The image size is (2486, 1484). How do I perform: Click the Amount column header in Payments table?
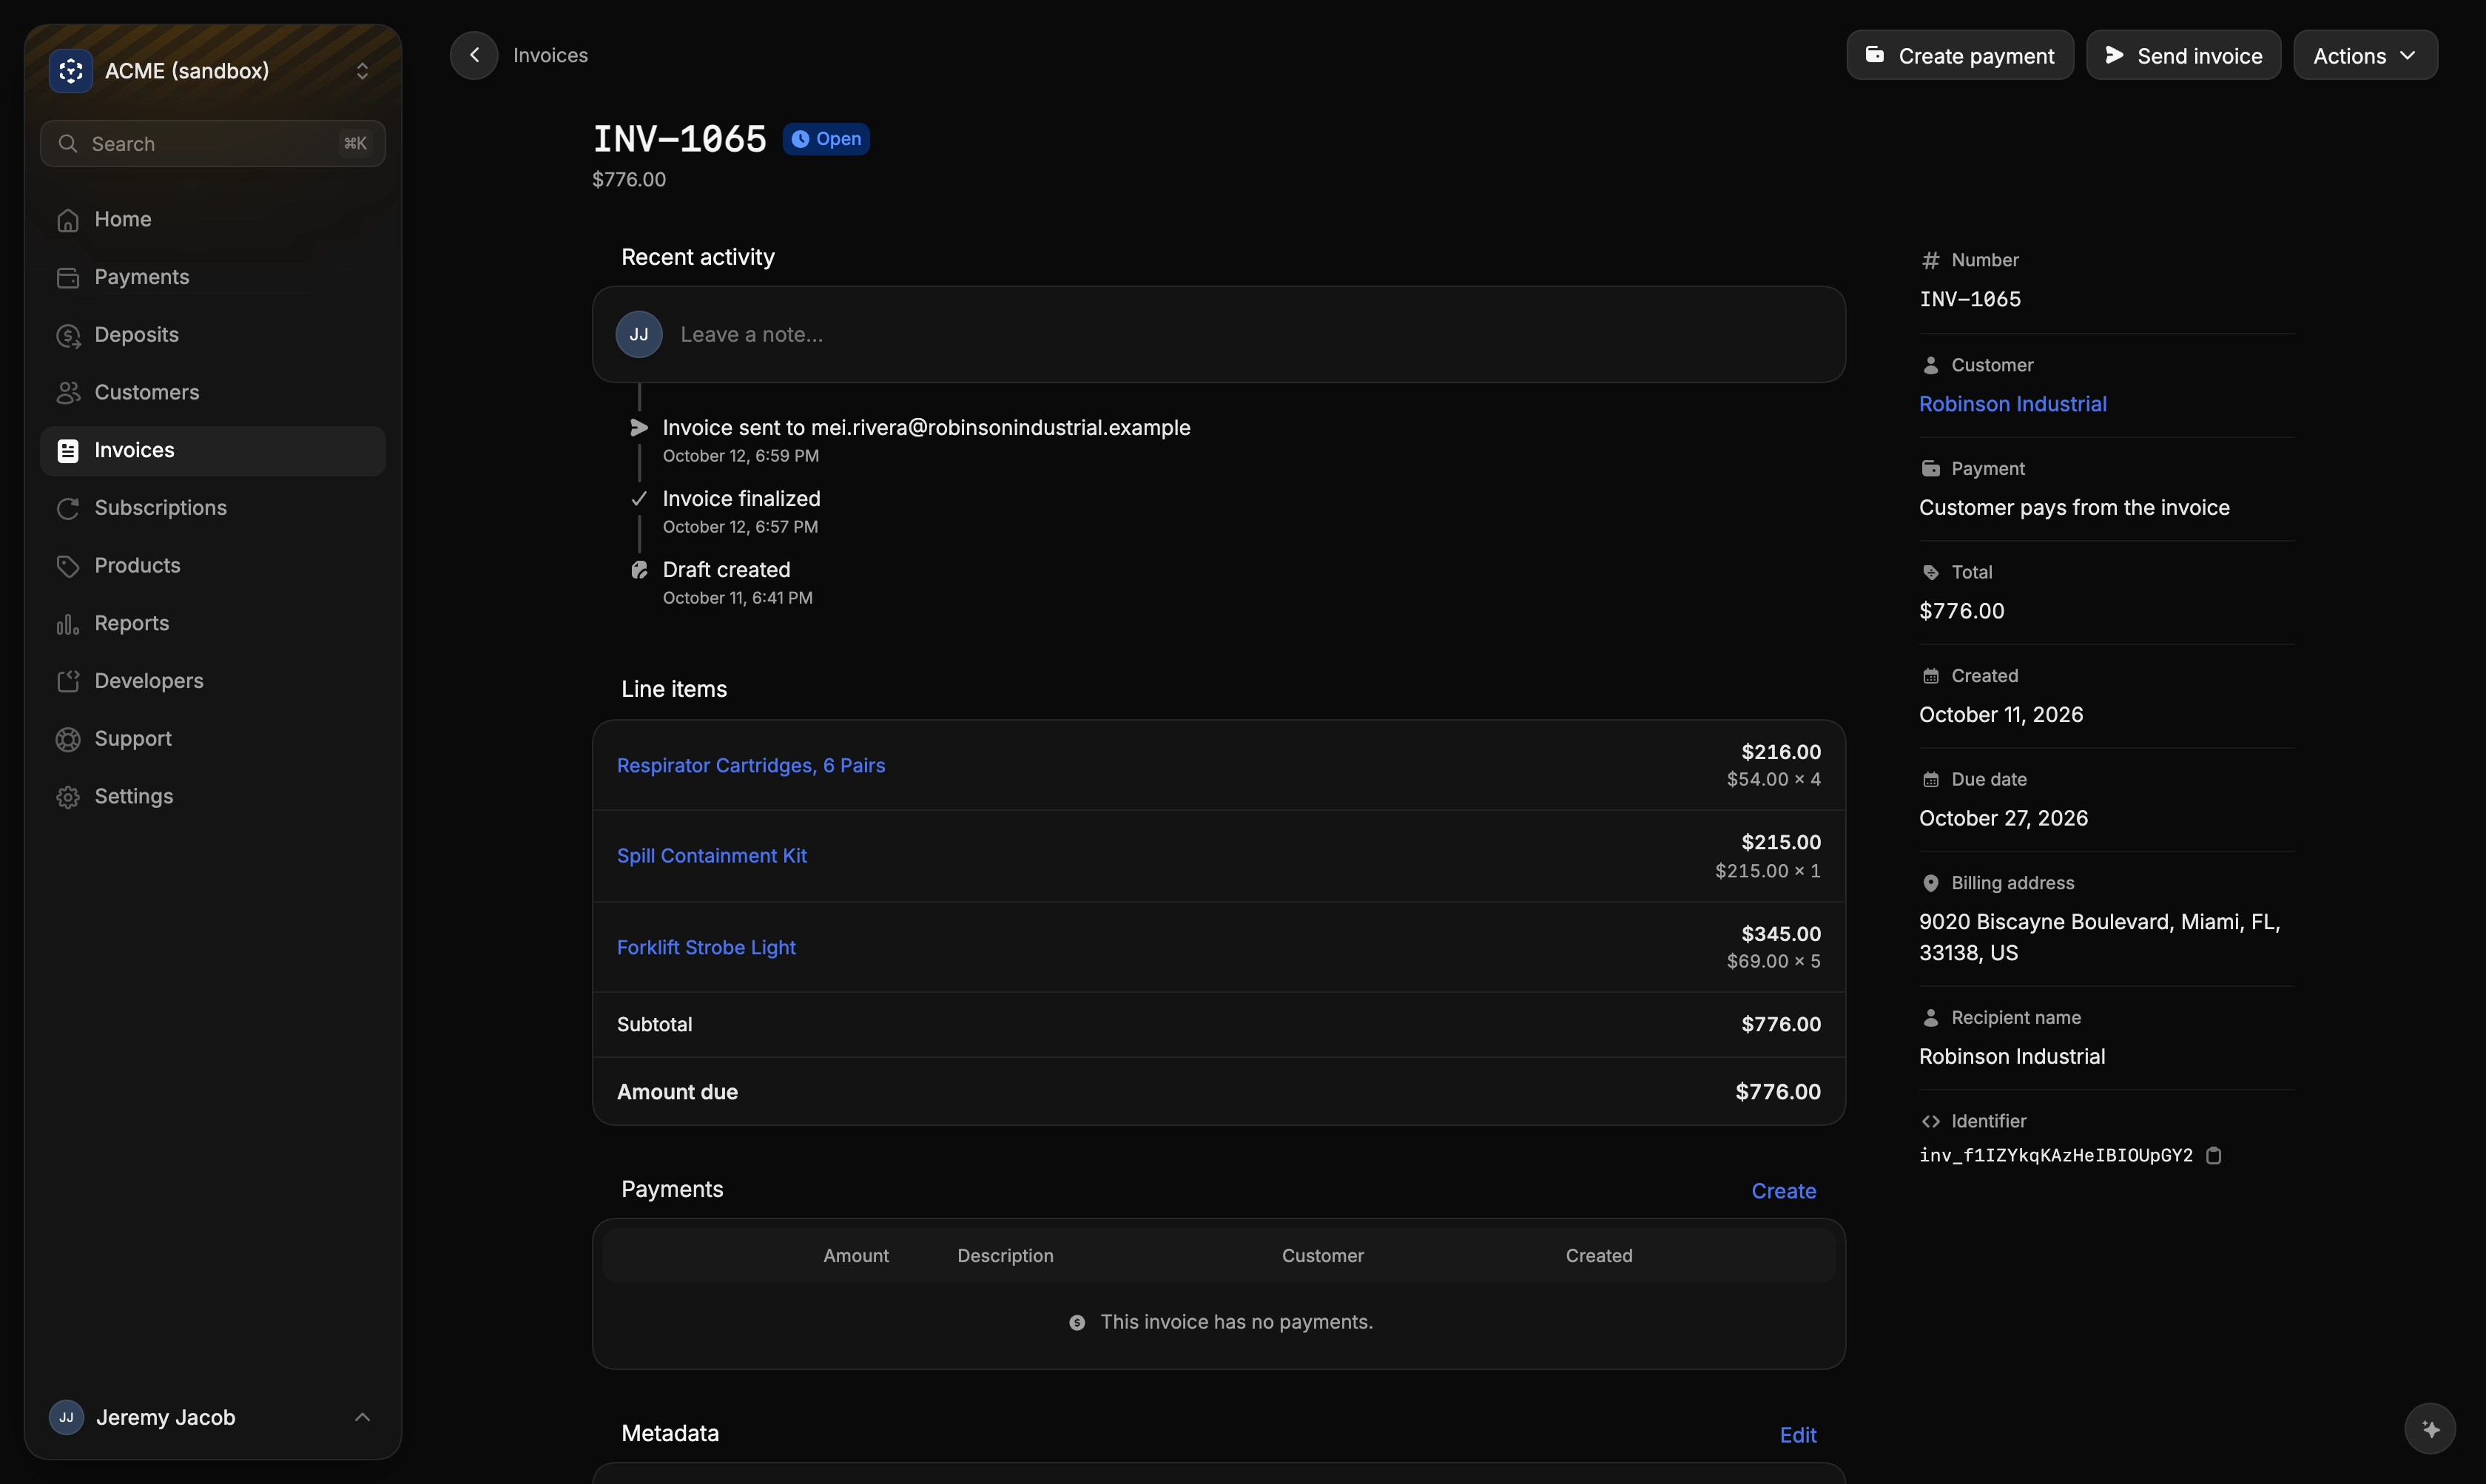(x=856, y=1255)
